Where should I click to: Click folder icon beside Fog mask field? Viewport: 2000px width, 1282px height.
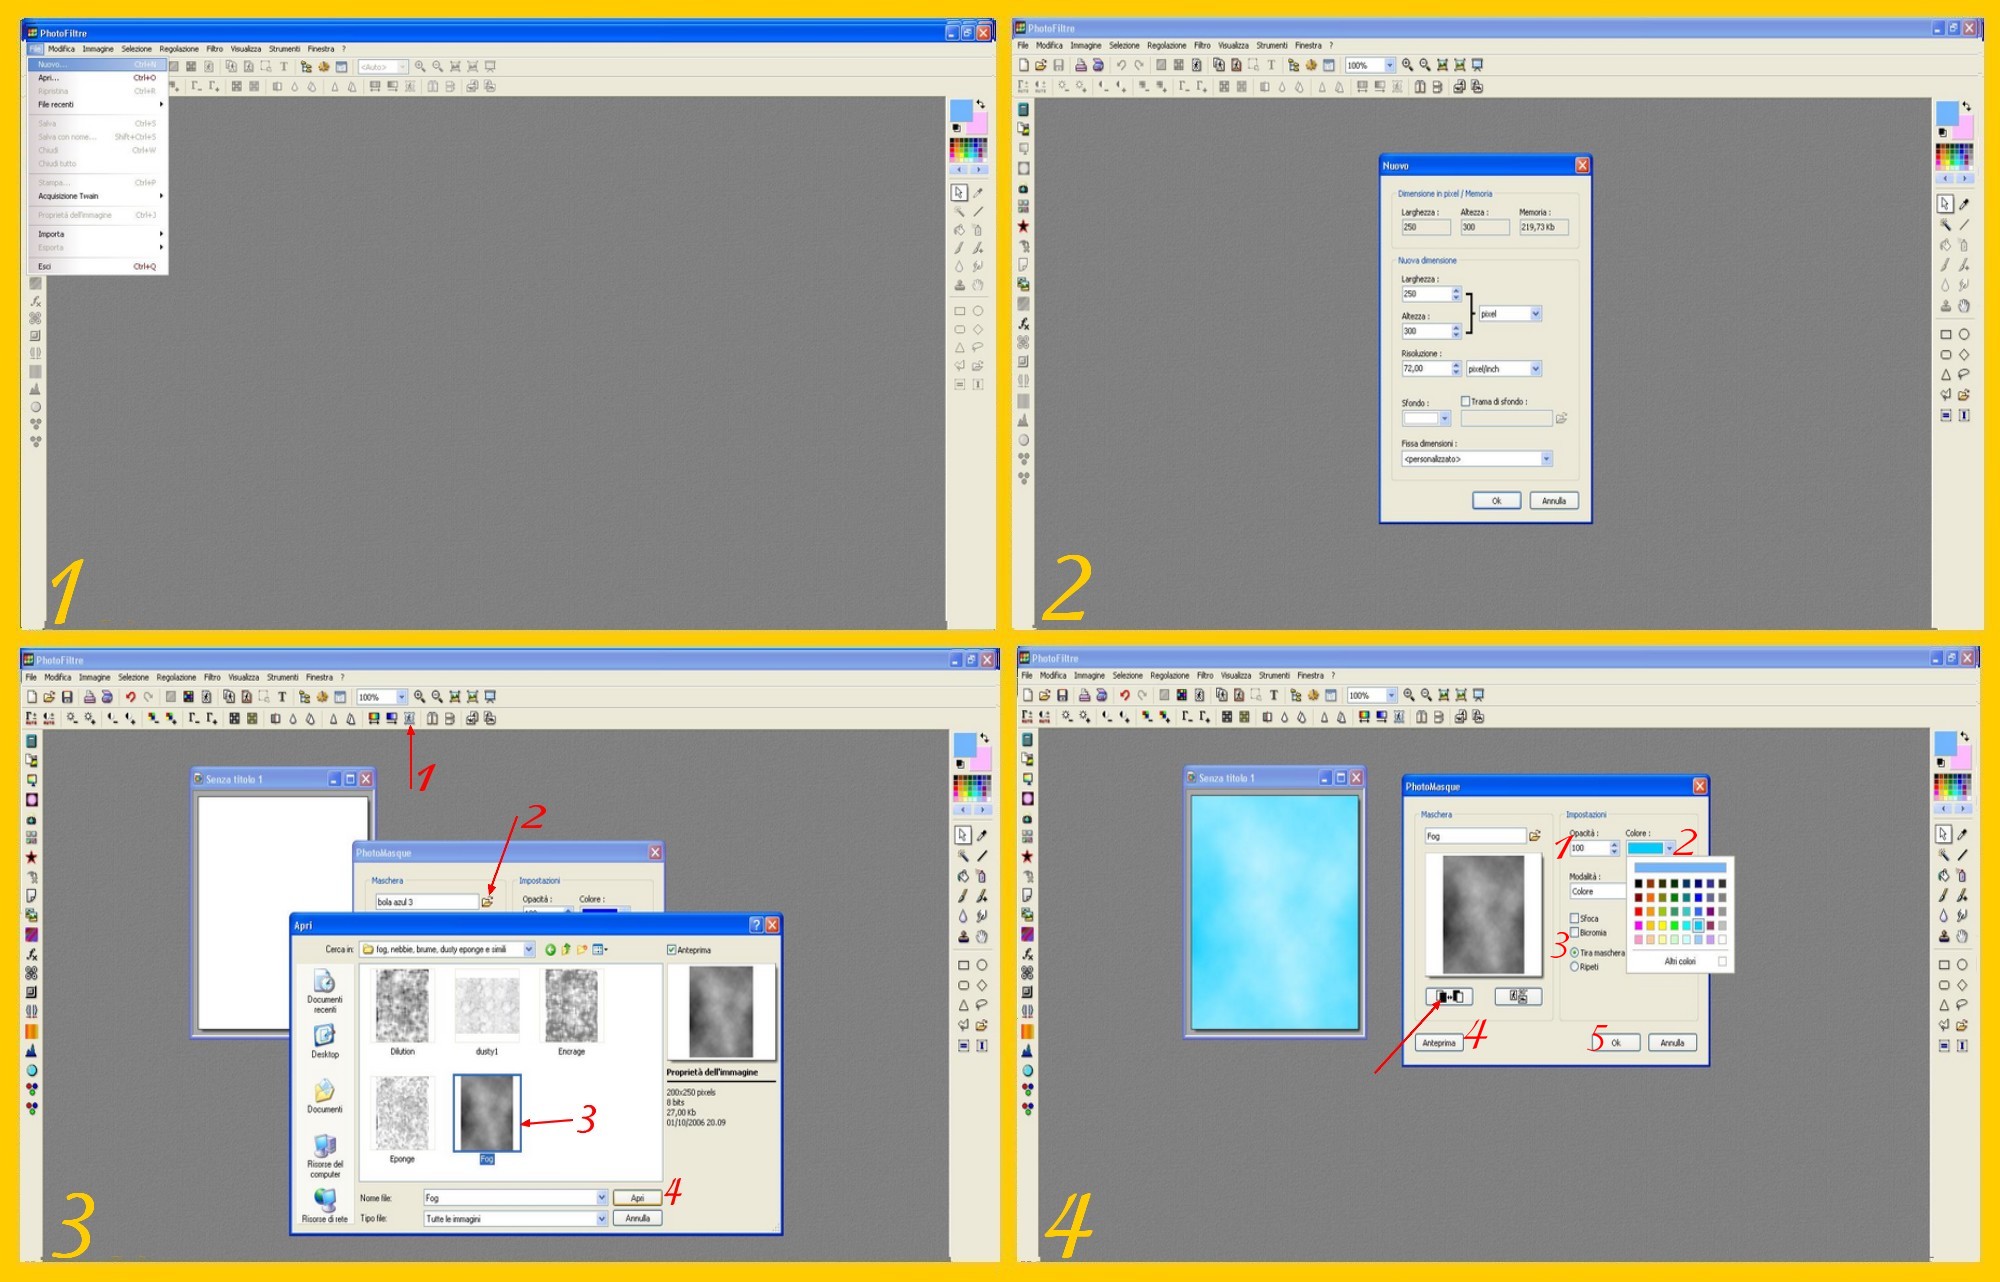(1535, 836)
